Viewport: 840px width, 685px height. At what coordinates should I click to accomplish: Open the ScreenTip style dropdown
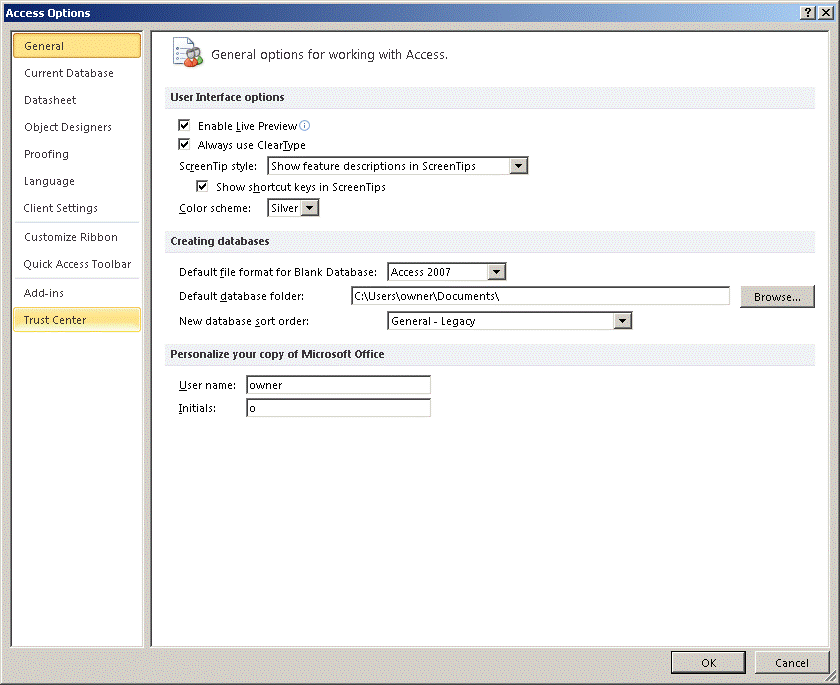[518, 166]
